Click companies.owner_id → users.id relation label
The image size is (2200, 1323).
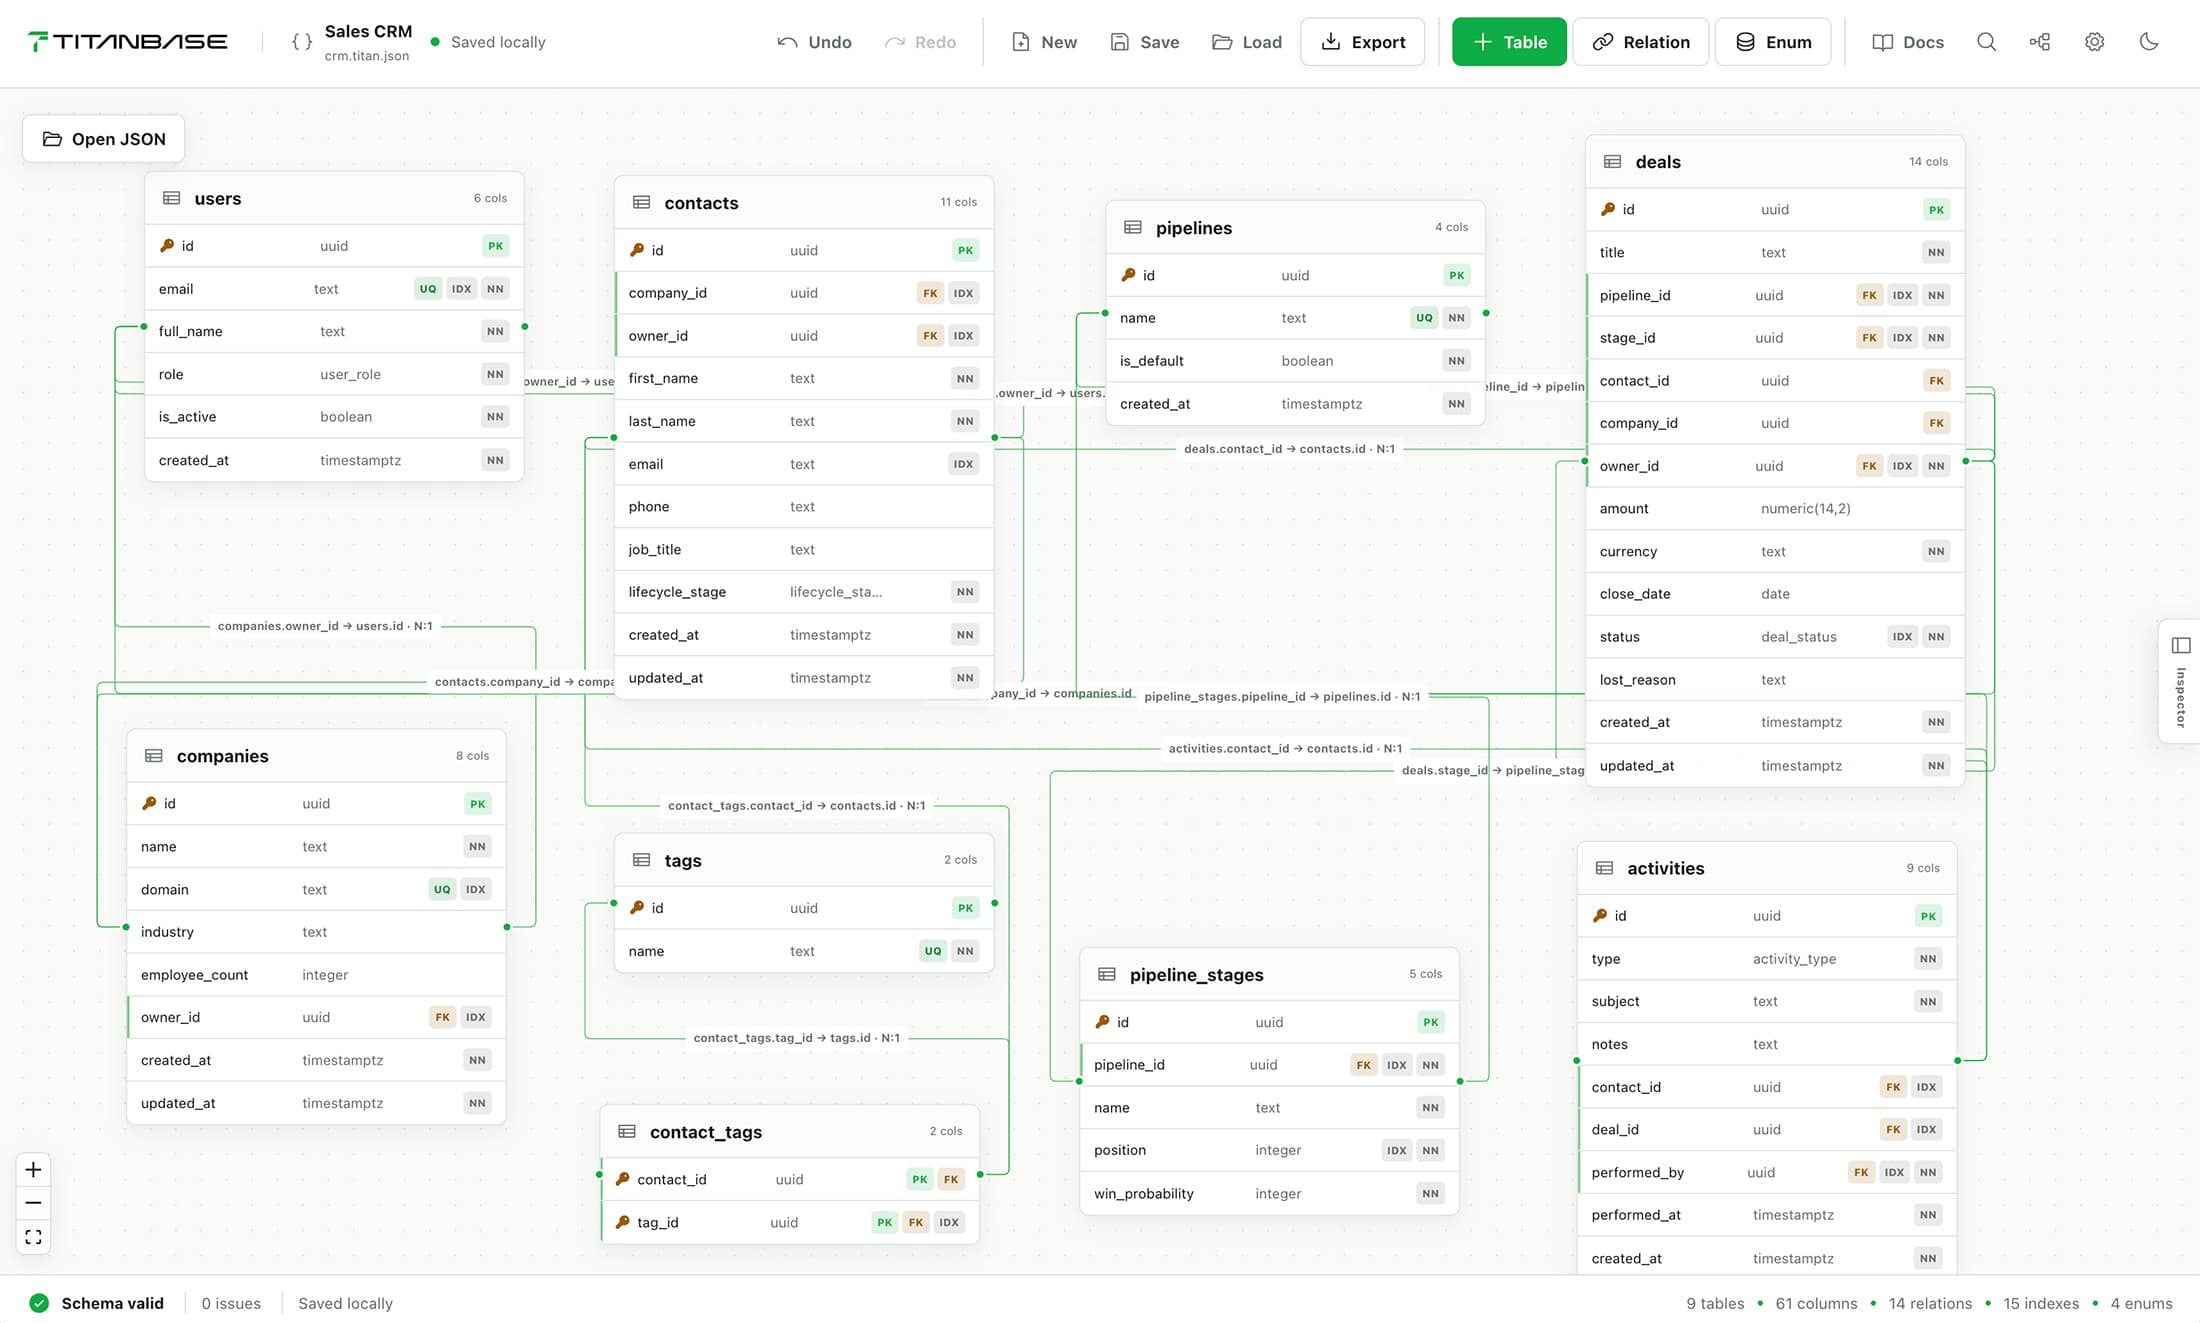pos(325,626)
